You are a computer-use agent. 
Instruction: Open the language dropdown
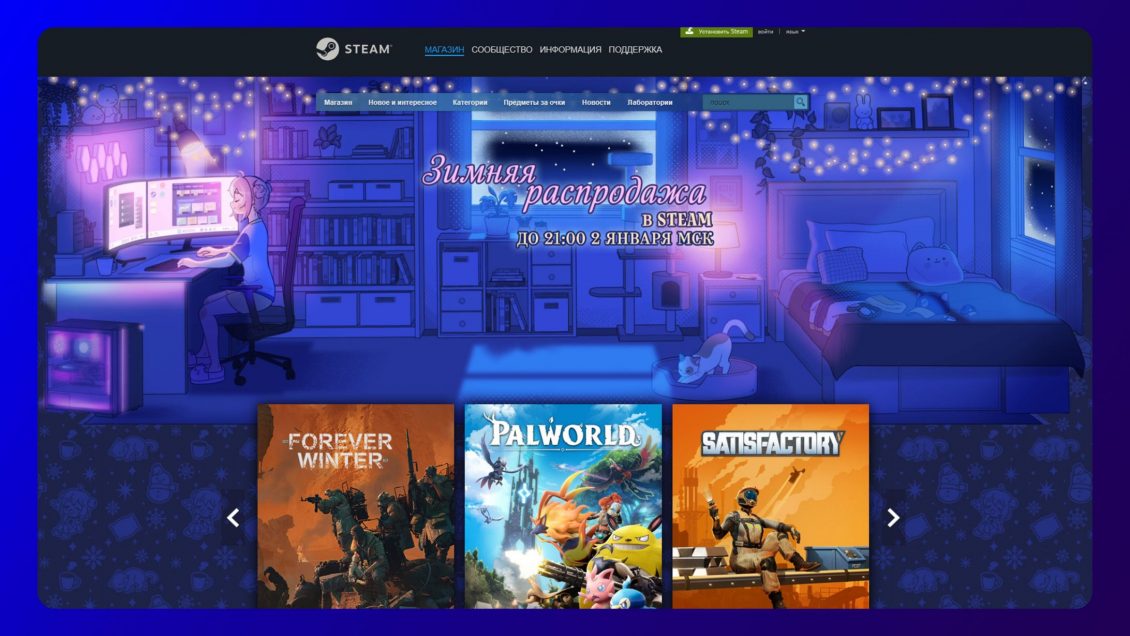(x=795, y=32)
